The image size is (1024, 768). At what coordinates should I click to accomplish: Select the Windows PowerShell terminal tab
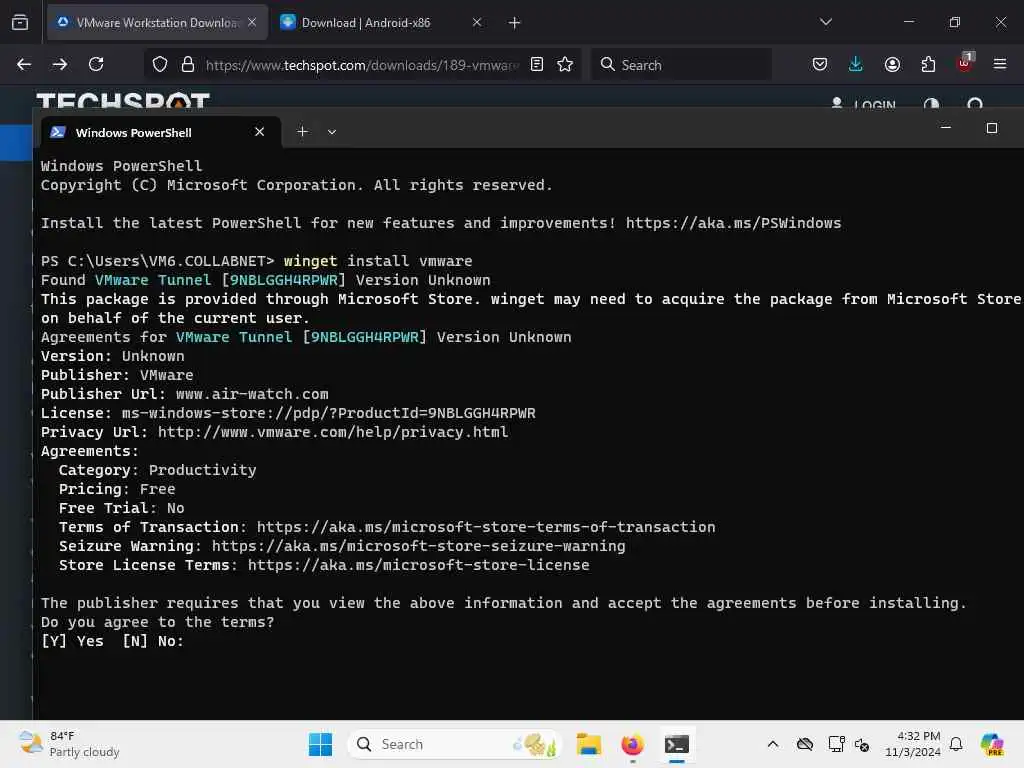pyautogui.click(x=161, y=133)
